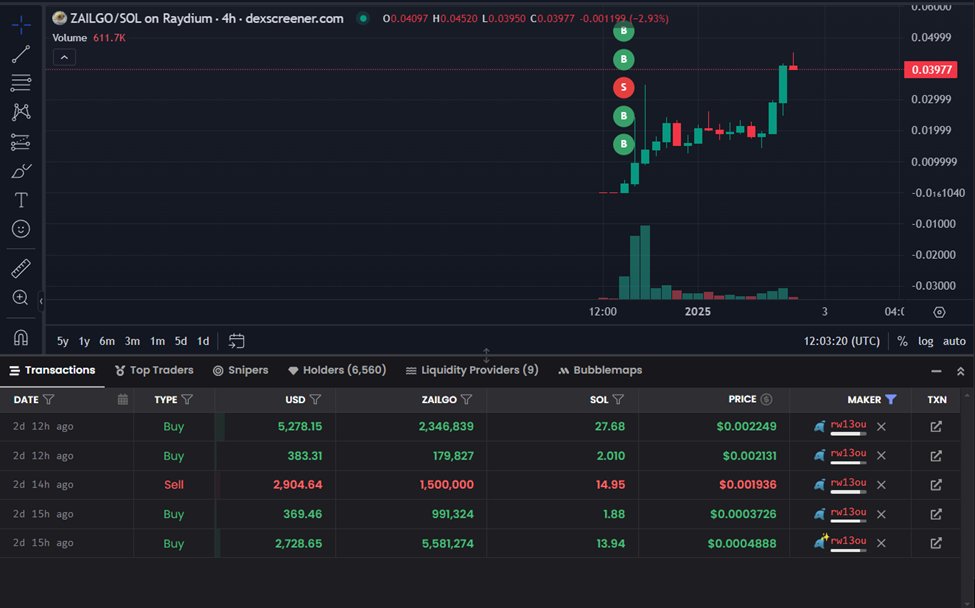975x608 pixels.
Task: Set chart range to 1y
Action: click(84, 341)
